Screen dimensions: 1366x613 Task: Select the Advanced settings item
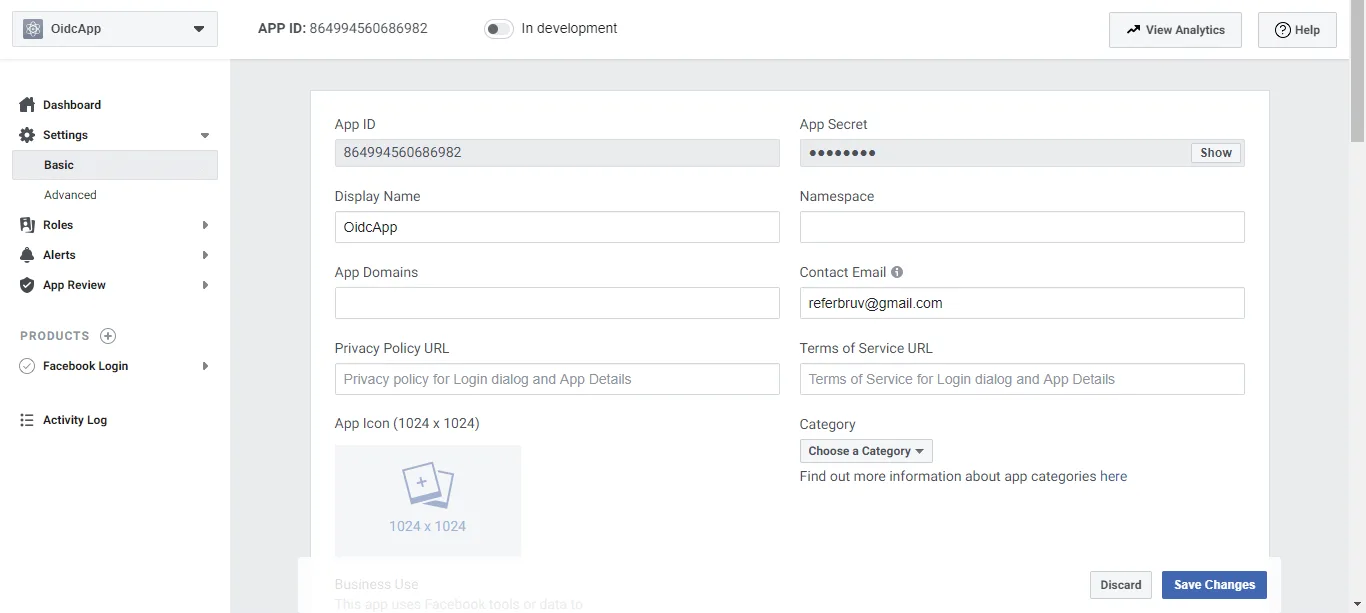(x=70, y=195)
